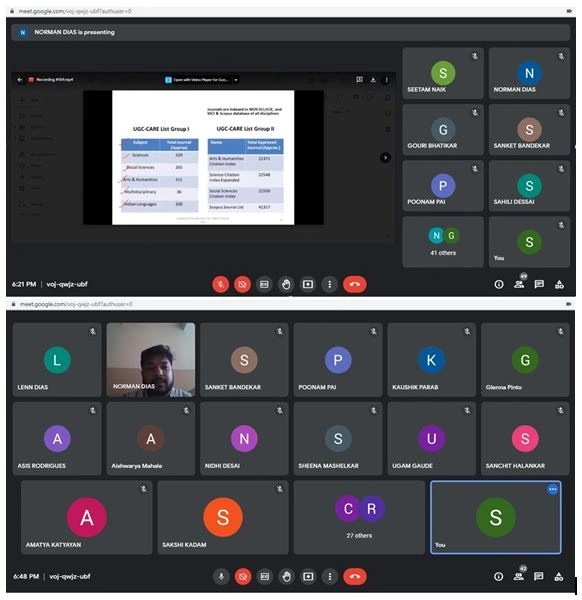This screenshot has height=600, width=582.
Task: Select NORMAN DIAS video tile
Action: 151,360
